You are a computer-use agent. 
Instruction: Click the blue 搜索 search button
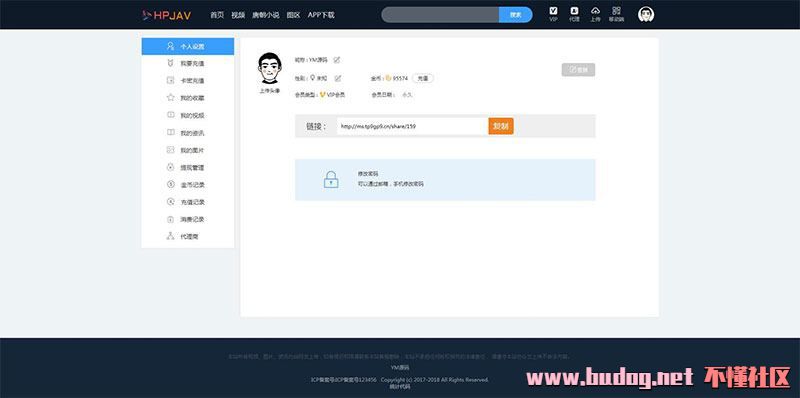click(515, 15)
